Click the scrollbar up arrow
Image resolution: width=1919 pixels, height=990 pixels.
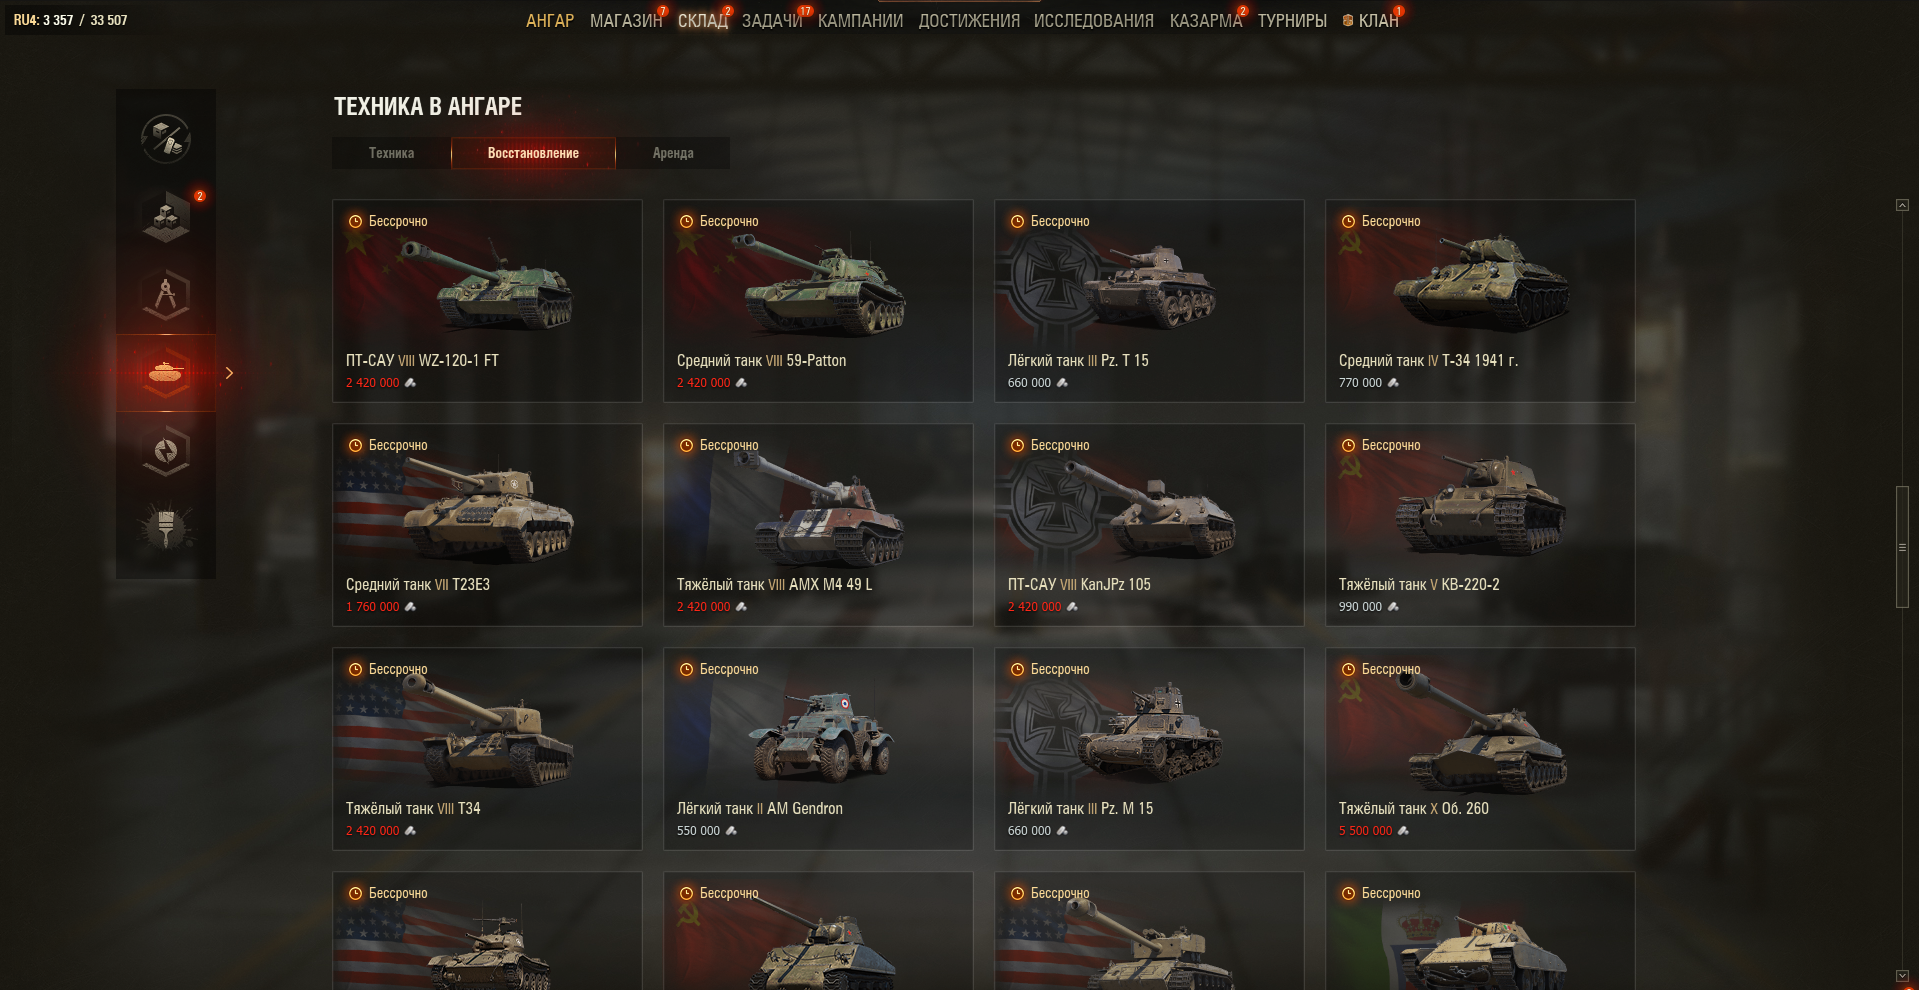(x=1902, y=205)
